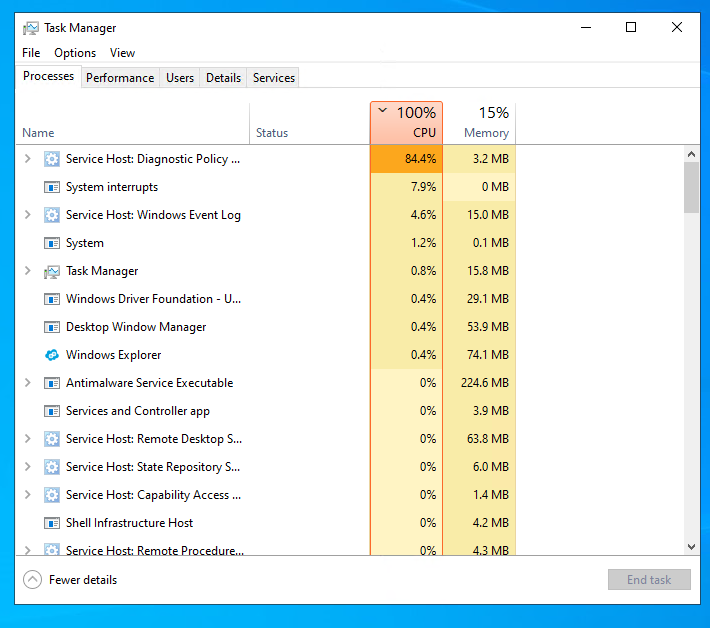Click the Antimalware Service Executable icon
Screen dimensions: 710x628
click(52, 383)
